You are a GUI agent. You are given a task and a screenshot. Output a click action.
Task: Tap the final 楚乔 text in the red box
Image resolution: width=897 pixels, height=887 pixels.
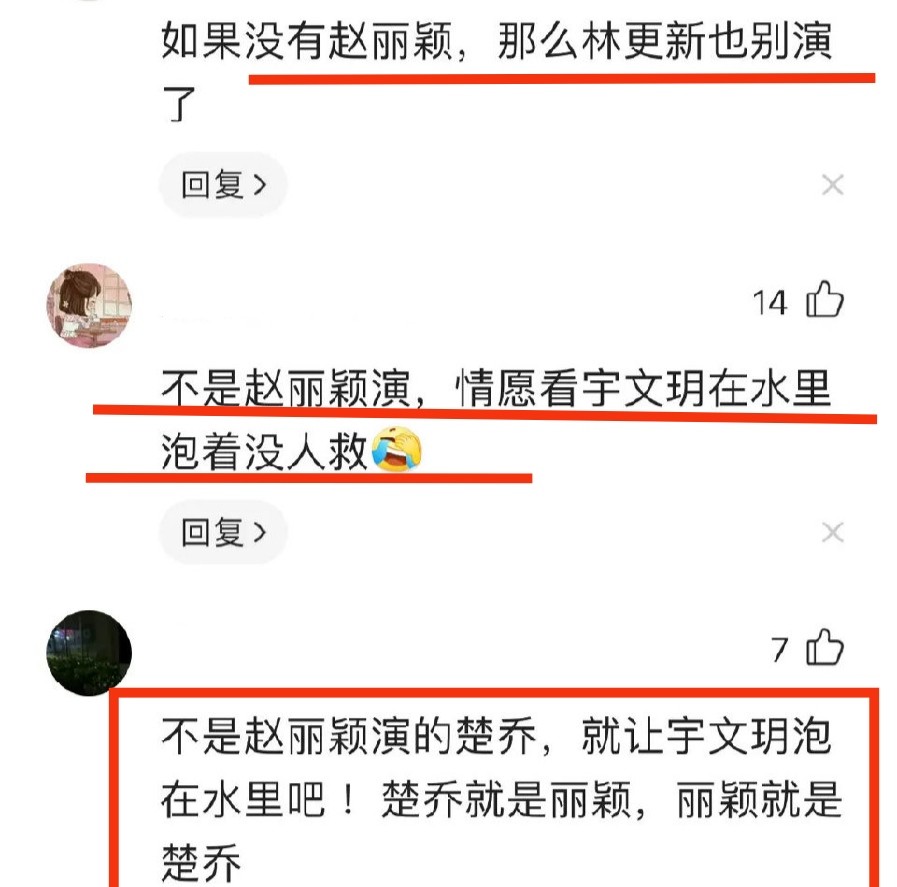201,862
